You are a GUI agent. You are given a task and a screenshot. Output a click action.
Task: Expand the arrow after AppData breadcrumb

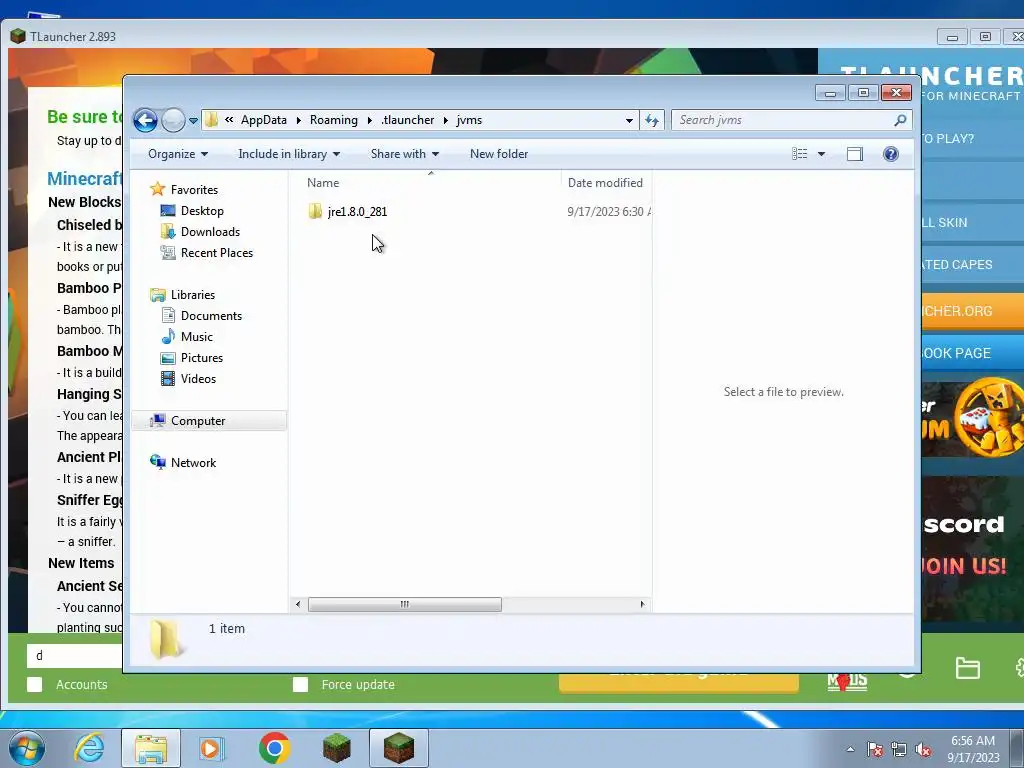[x=298, y=120]
